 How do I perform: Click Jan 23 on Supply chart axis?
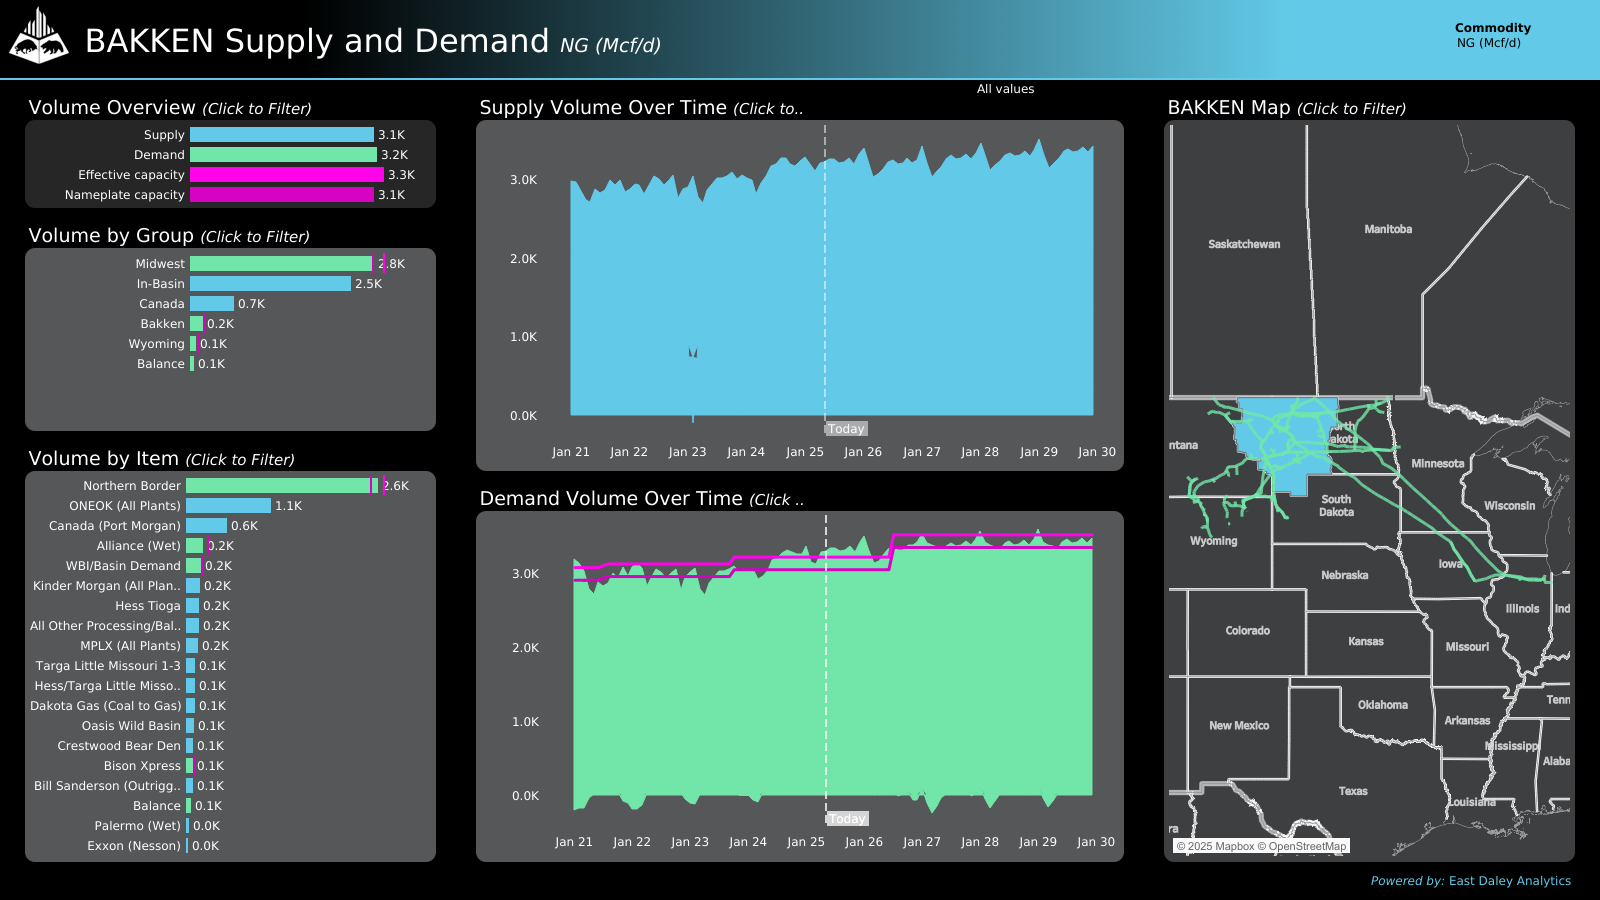(687, 452)
